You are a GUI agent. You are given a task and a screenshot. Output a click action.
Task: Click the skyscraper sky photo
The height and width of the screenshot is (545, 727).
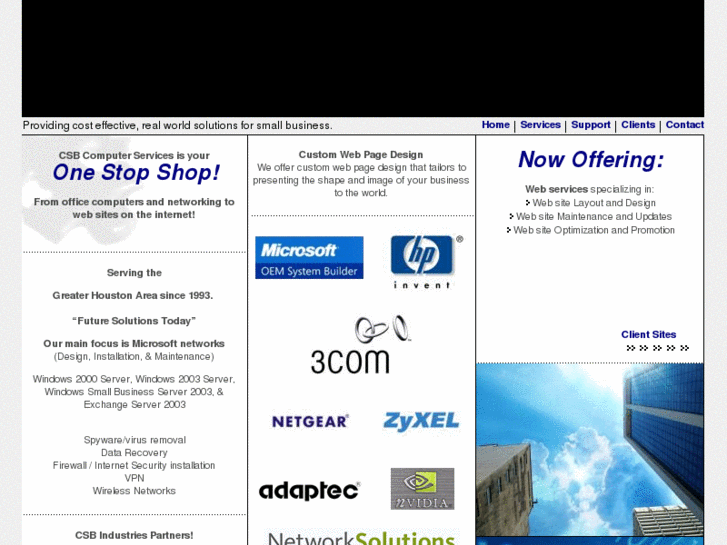tap(590, 449)
